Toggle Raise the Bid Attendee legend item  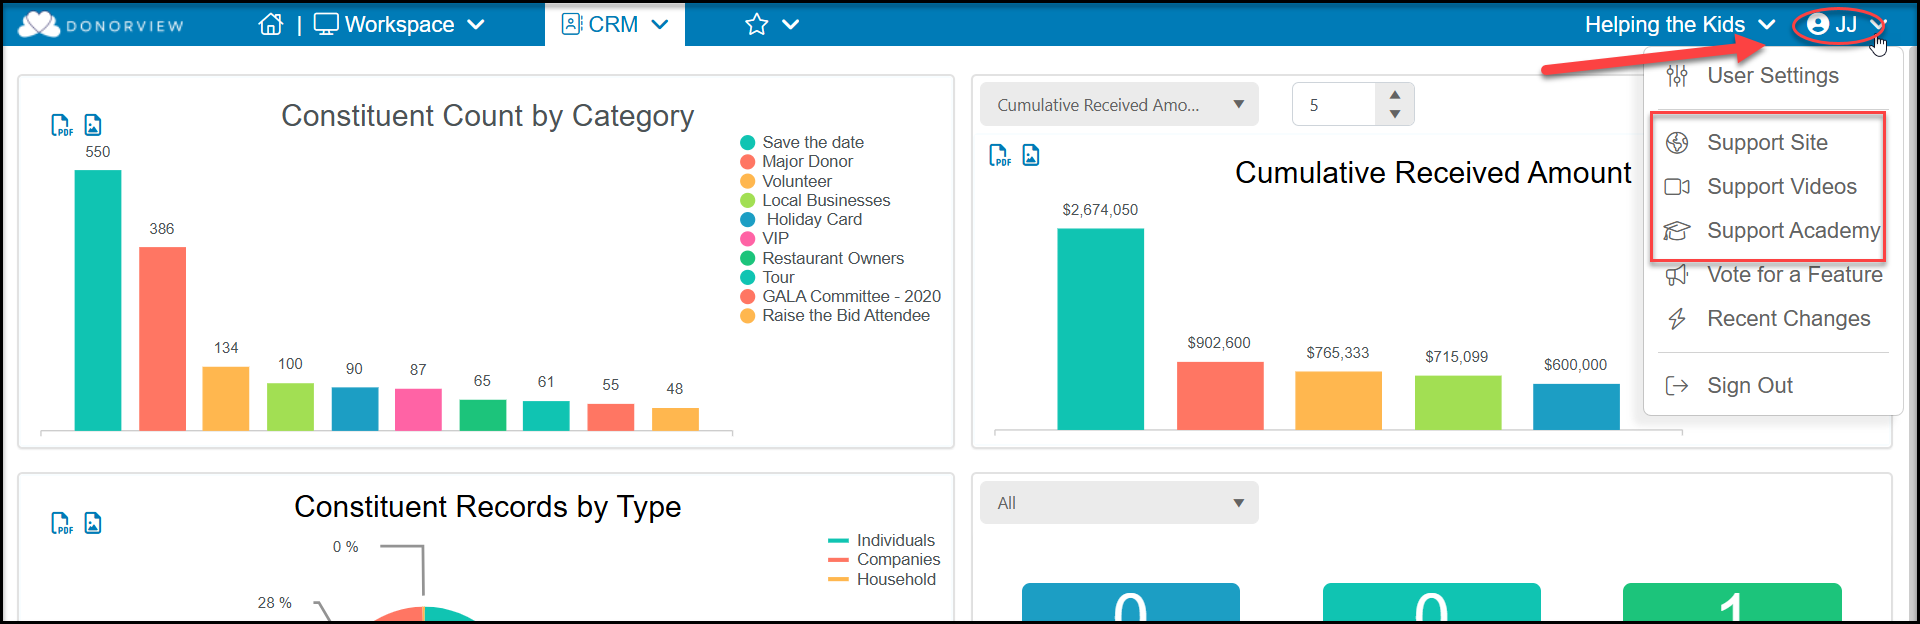[x=835, y=316]
